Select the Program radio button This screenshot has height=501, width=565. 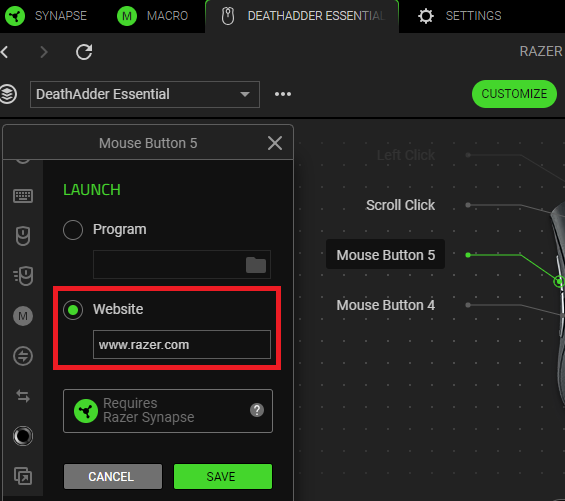click(x=73, y=230)
